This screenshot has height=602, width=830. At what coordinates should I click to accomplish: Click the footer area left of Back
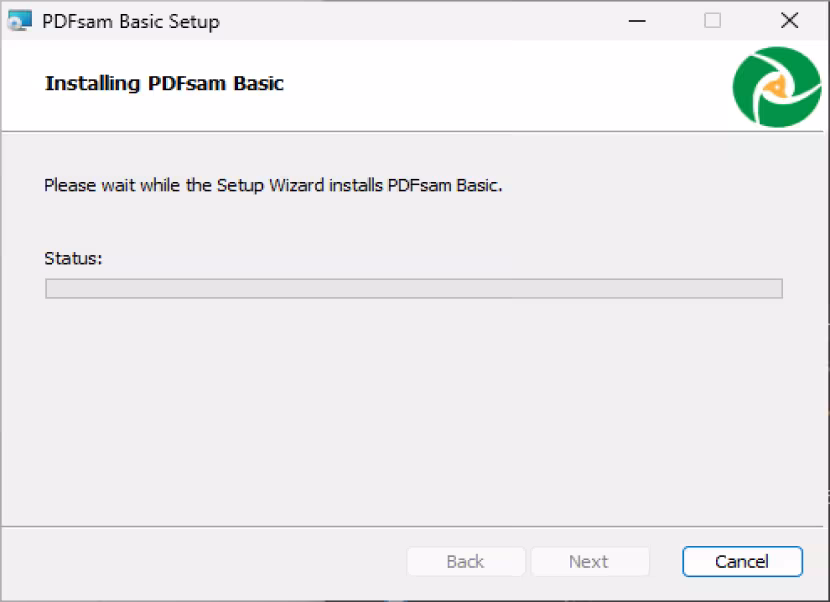coord(204,562)
